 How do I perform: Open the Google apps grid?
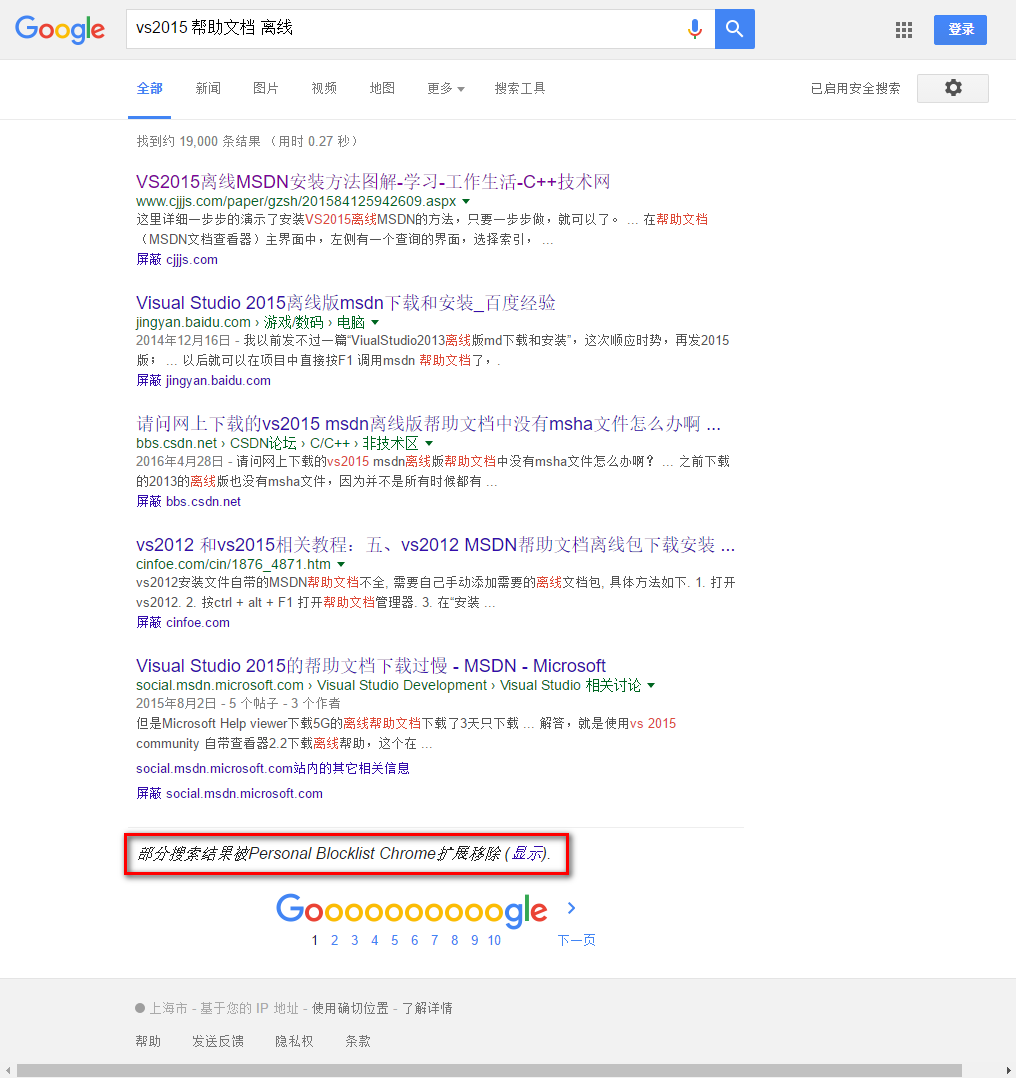904,30
